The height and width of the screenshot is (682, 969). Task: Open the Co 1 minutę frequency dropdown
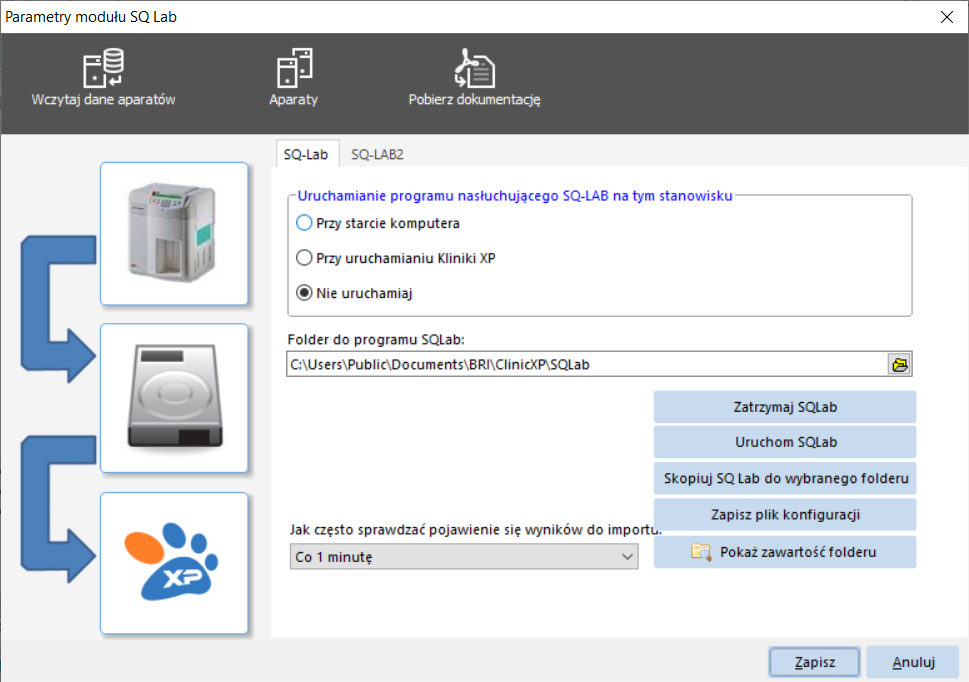463,557
